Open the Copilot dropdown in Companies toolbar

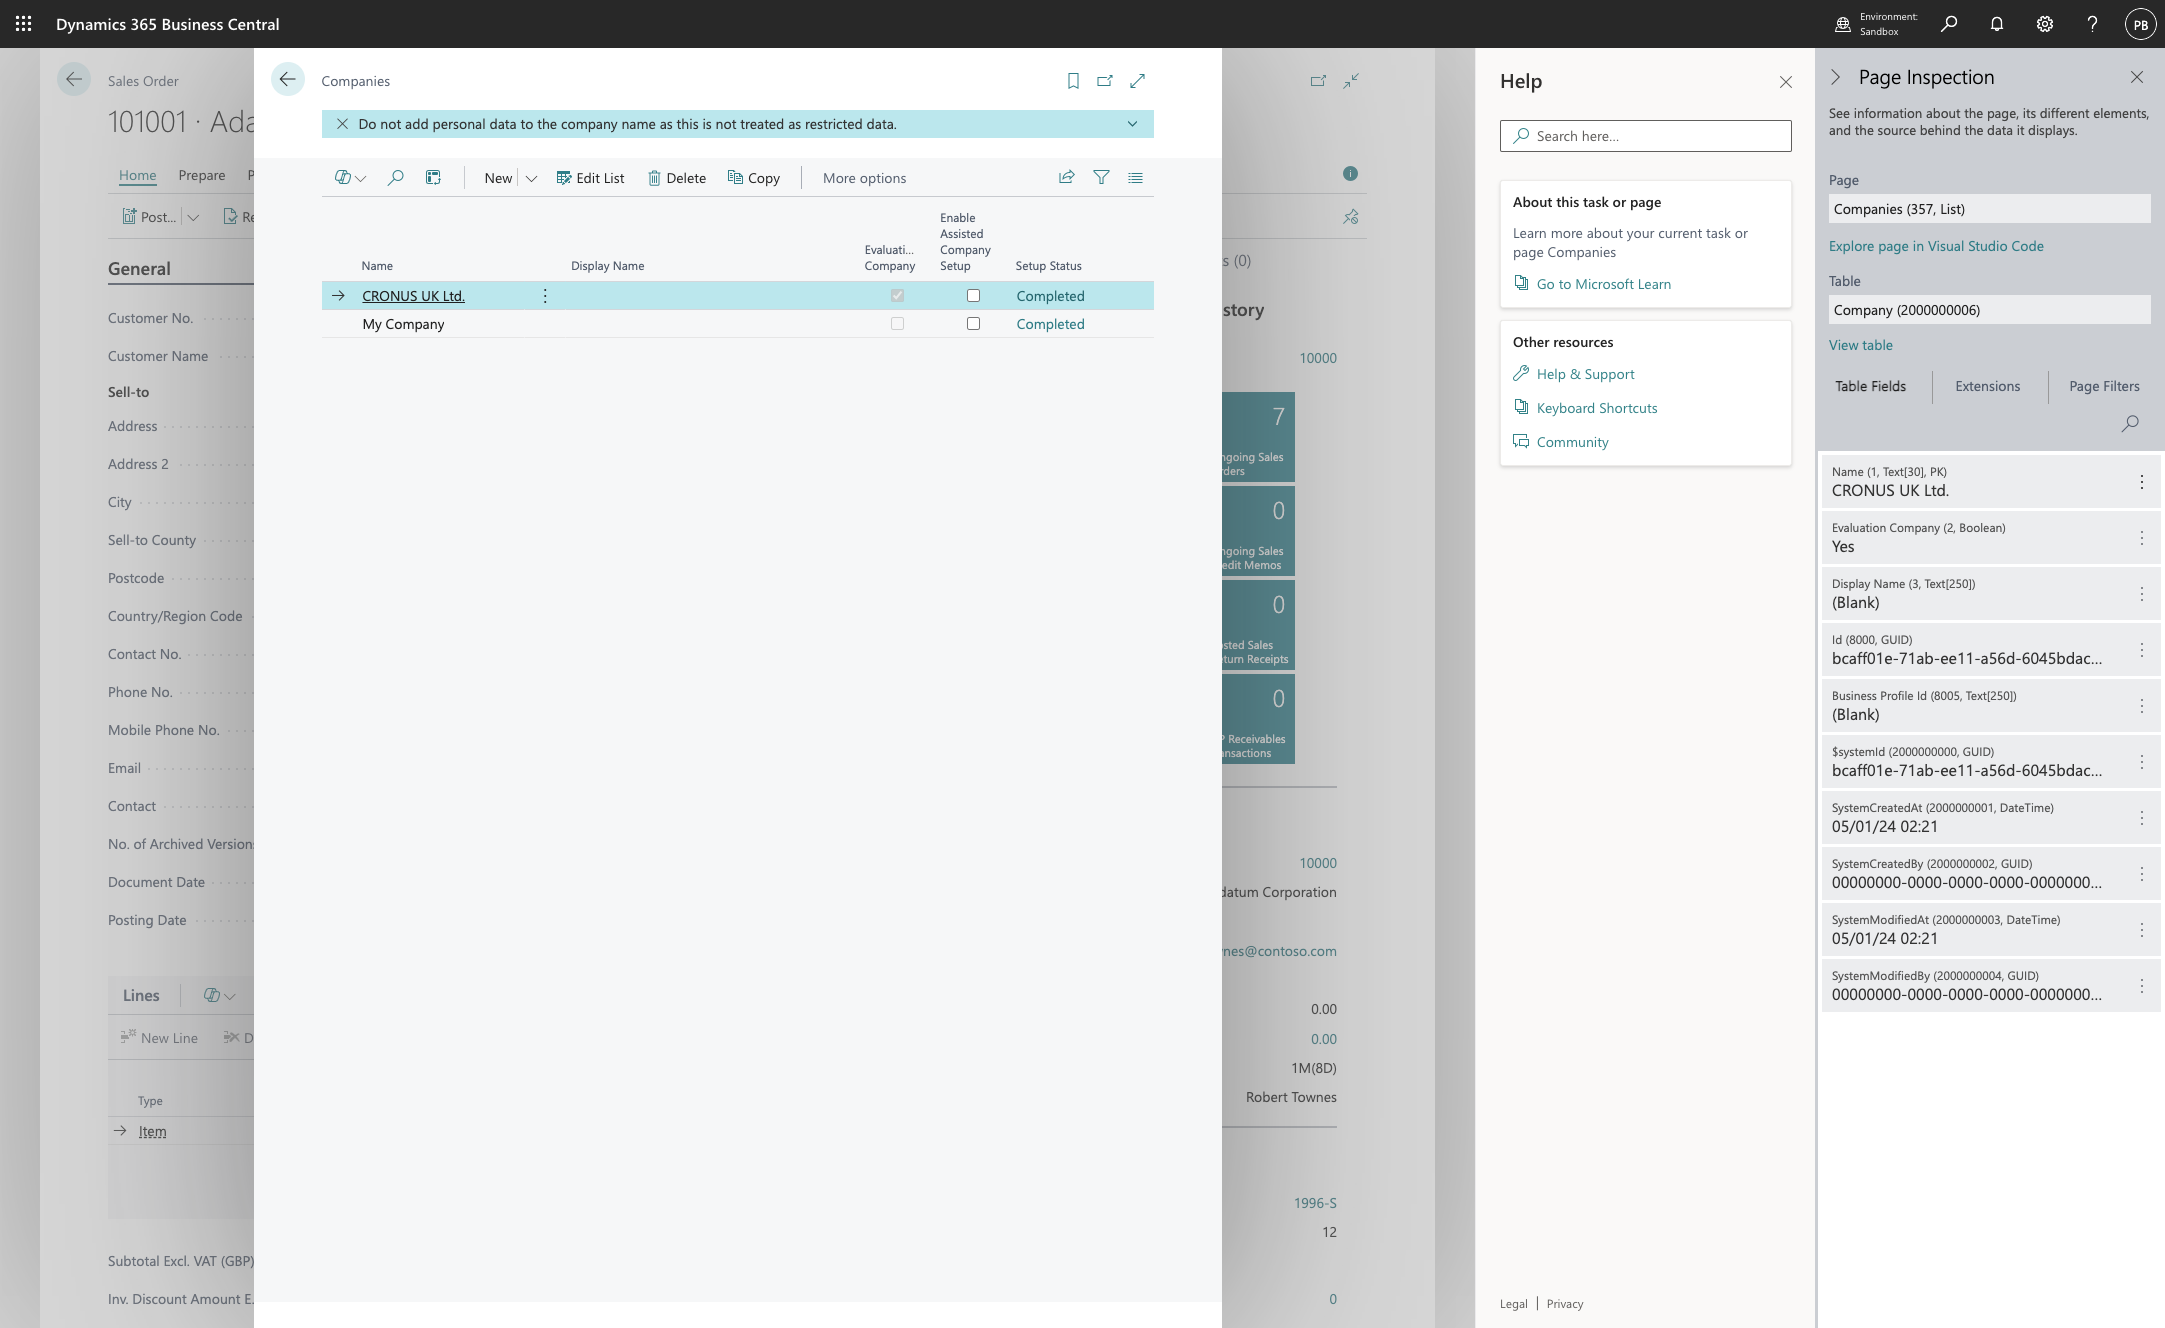tap(350, 178)
